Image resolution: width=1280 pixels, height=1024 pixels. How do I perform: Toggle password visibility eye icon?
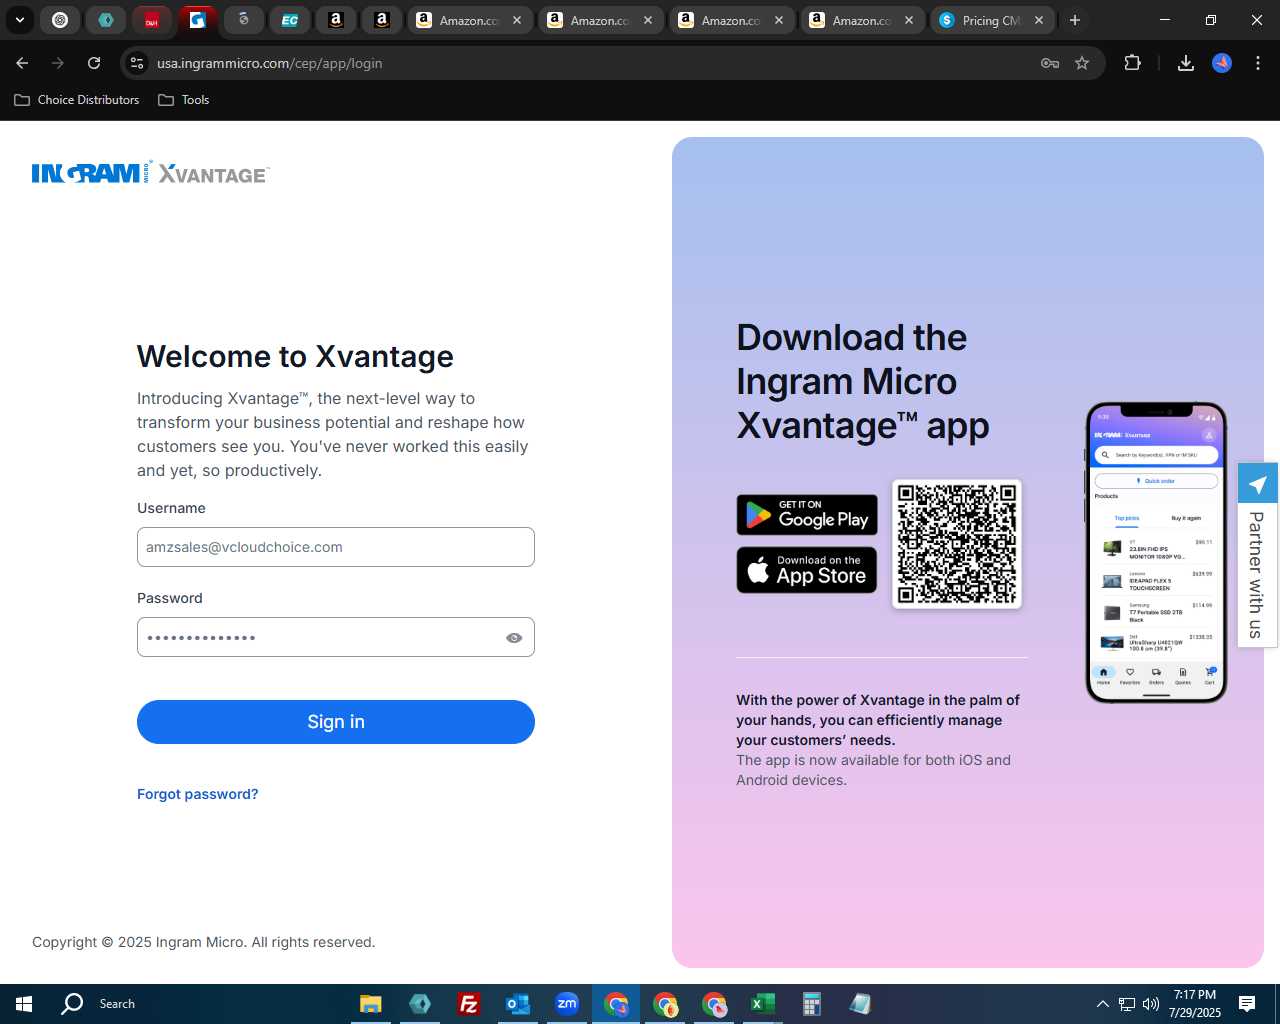514,638
